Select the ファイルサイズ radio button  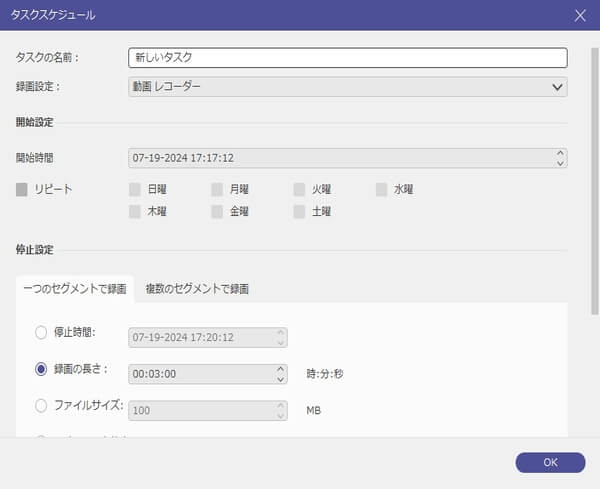point(41,406)
